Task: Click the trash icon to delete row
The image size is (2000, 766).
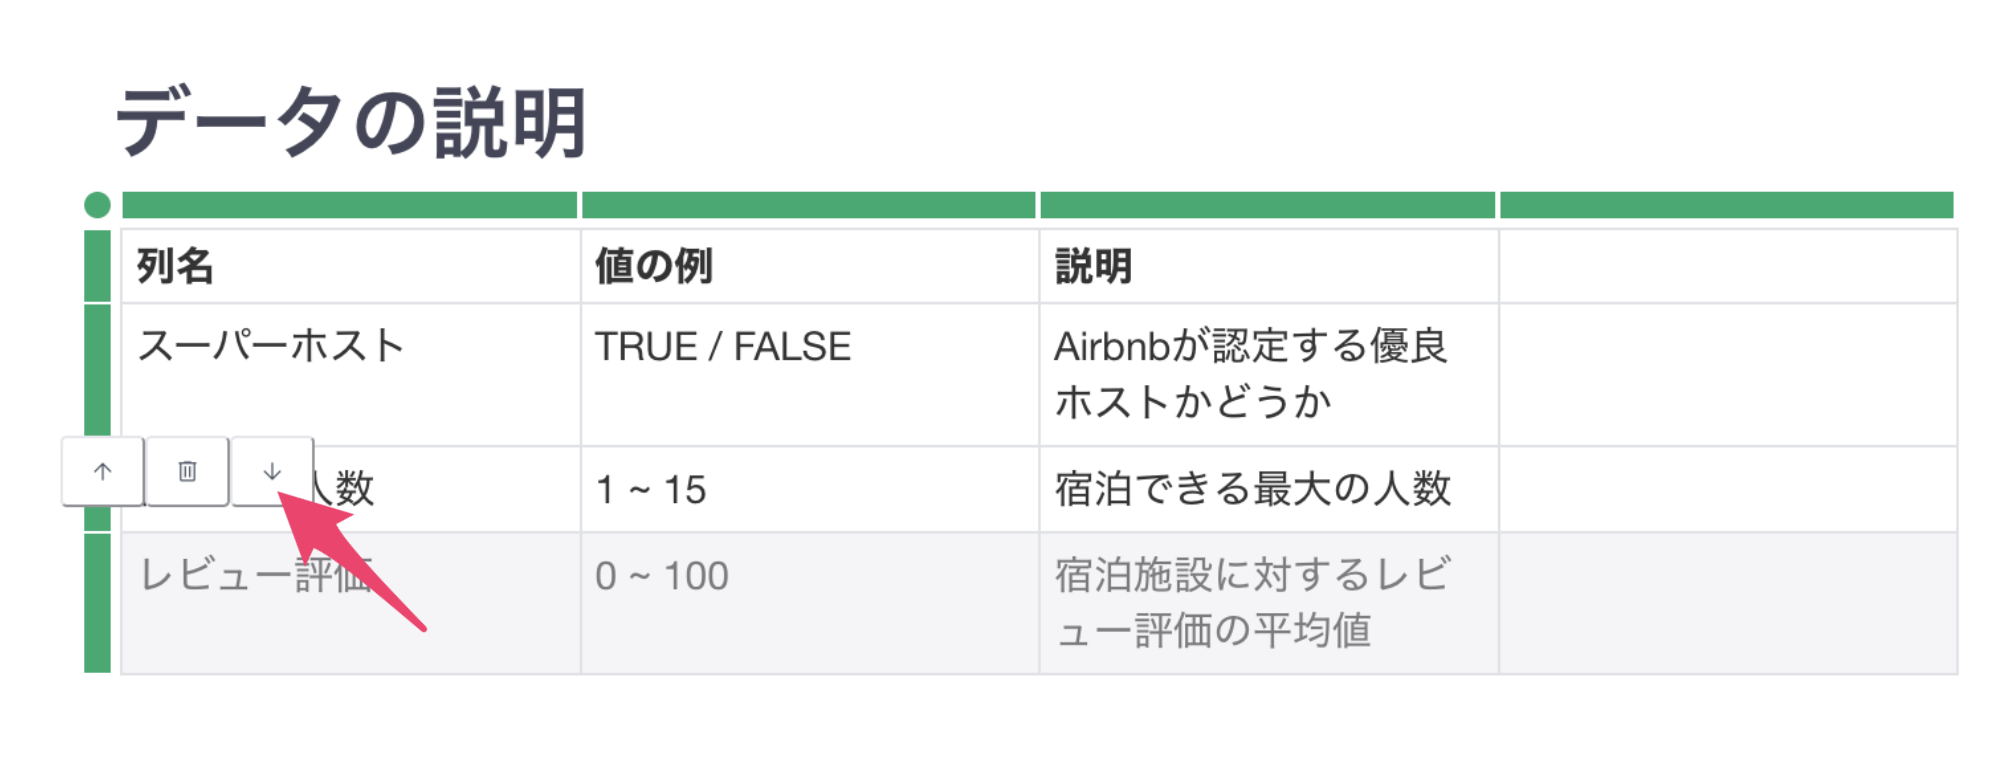Action: coord(187,471)
